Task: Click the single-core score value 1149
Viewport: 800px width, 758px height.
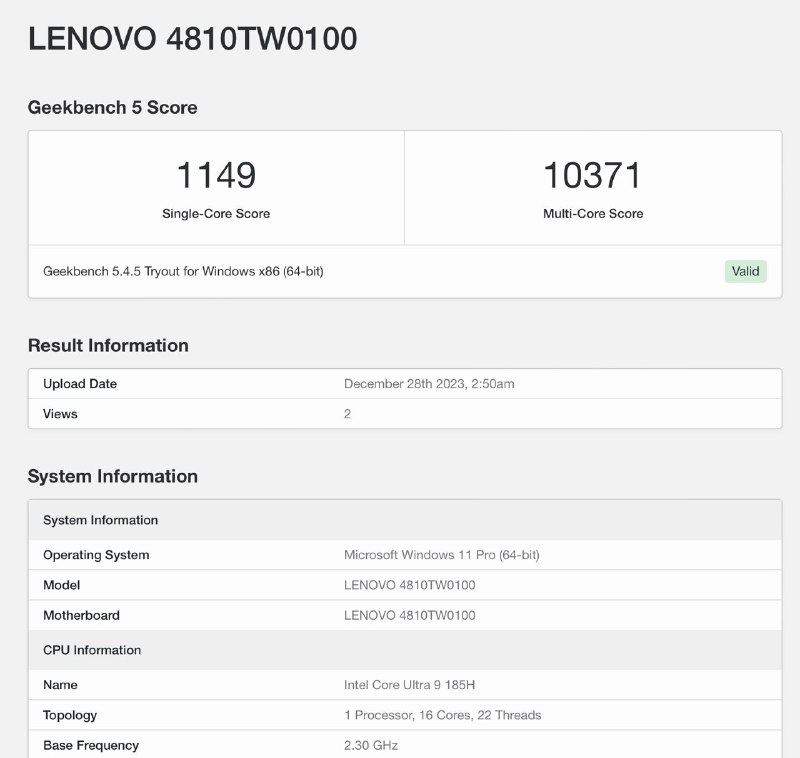Action: click(x=216, y=175)
